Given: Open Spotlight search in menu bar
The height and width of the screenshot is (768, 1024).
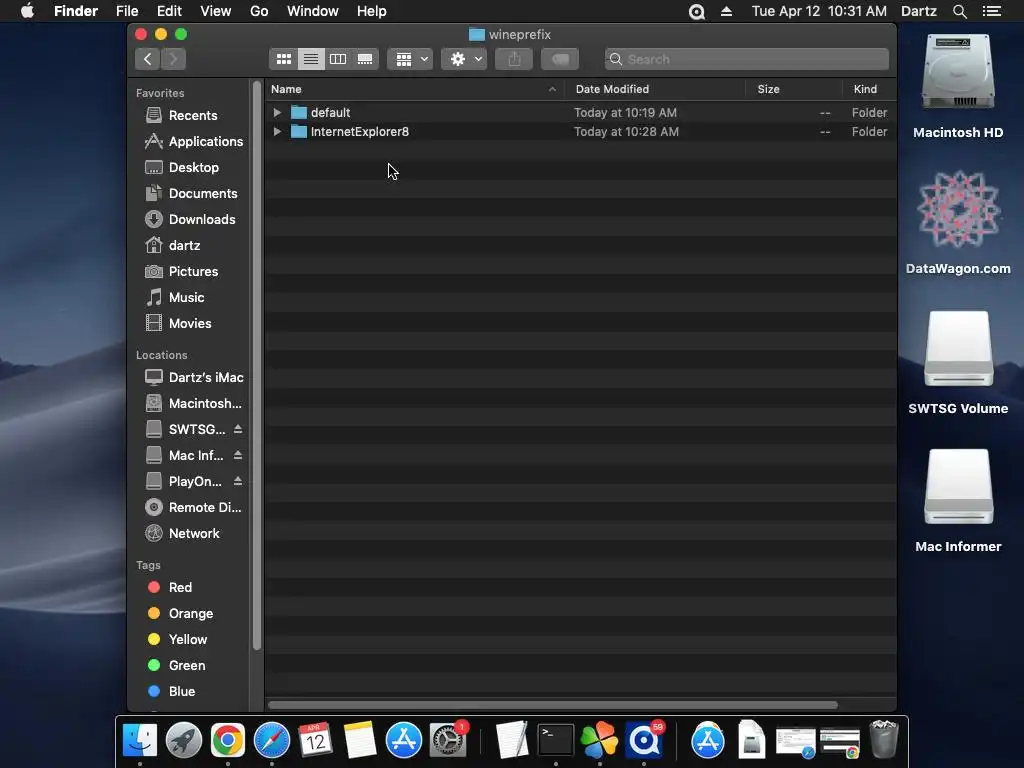Looking at the screenshot, I should pos(959,11).
